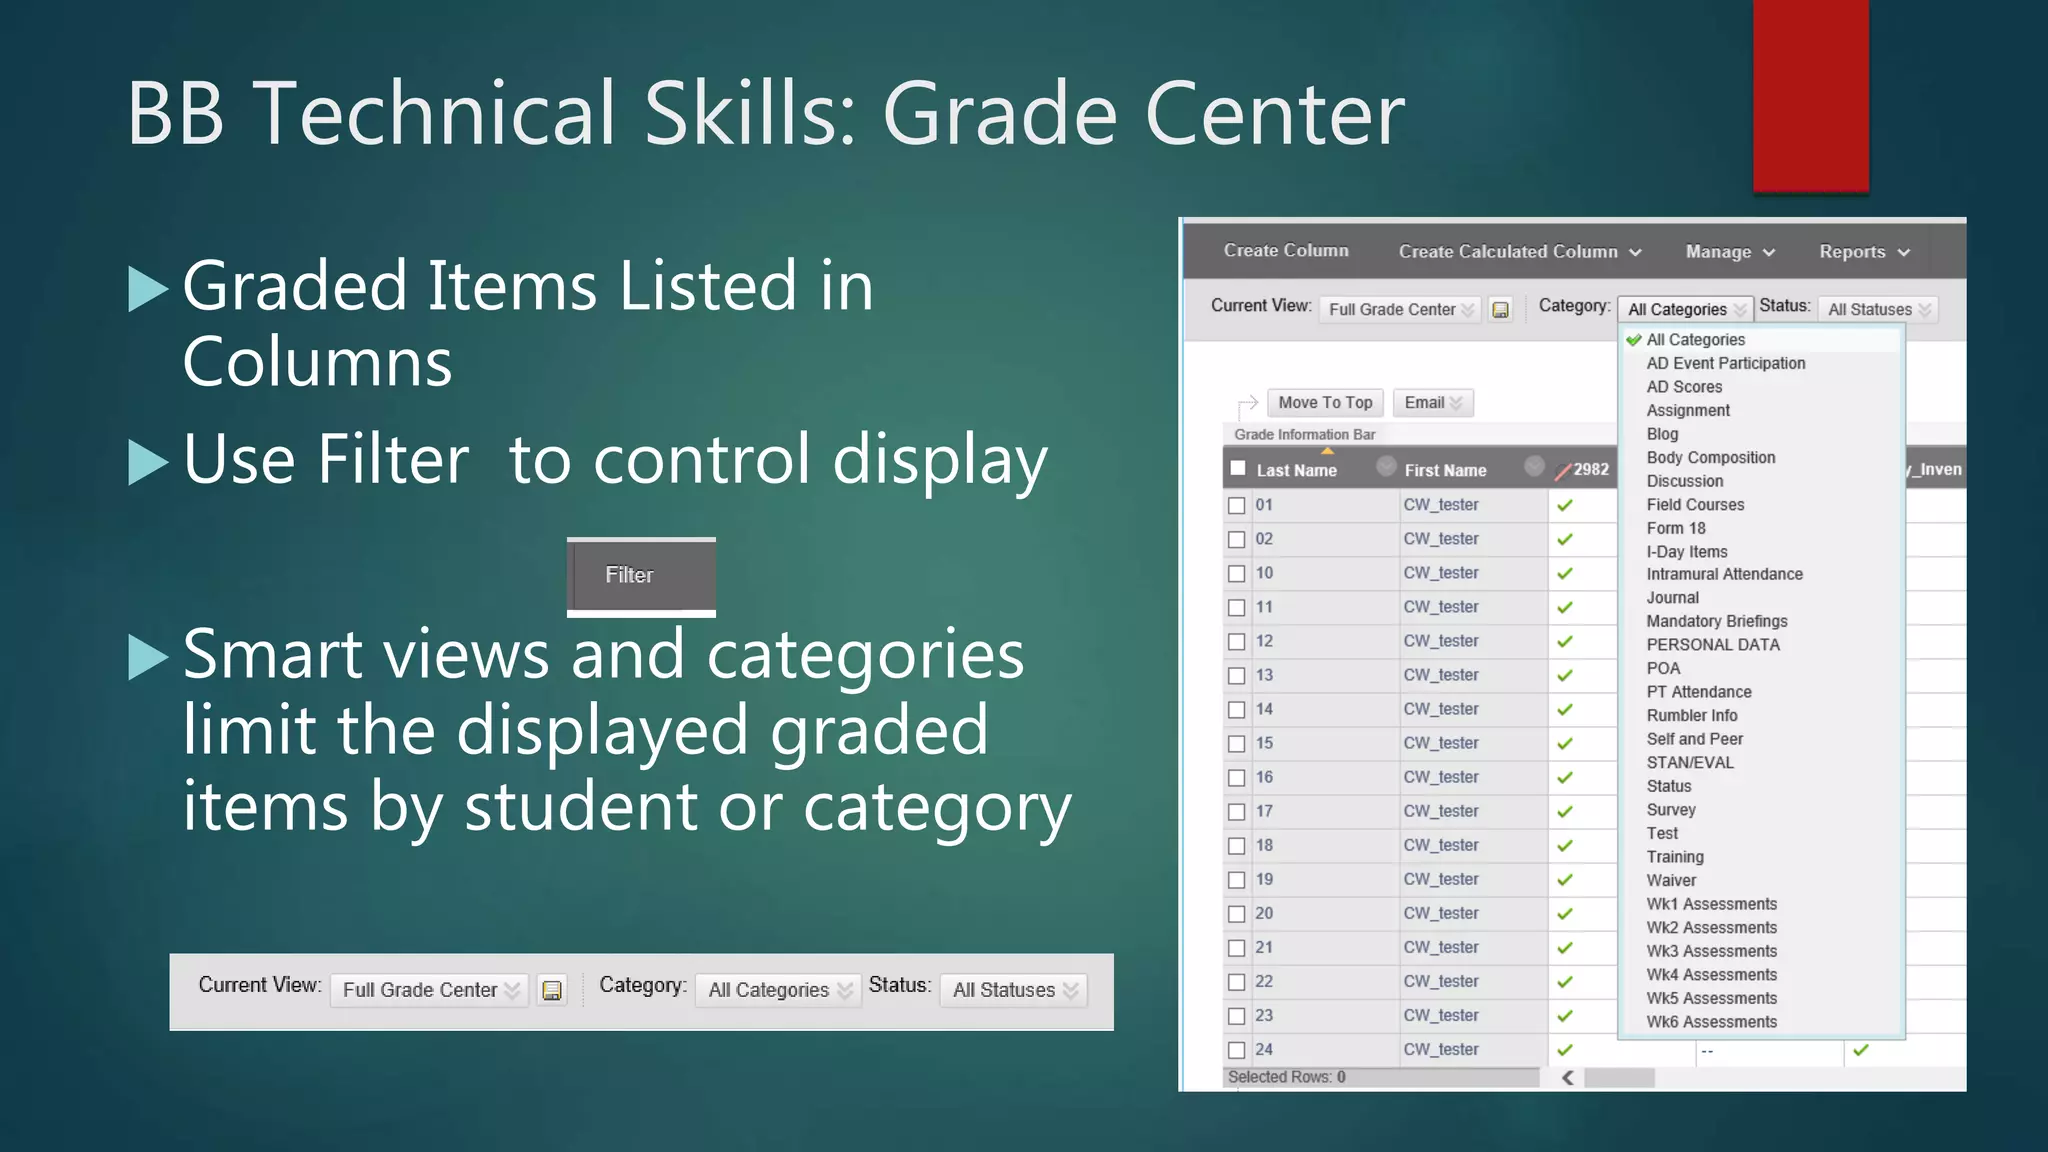Viewport: 2048px width, 1152px height.
Task: Click the Last Name column options chevron
Action: point(1386,466)
